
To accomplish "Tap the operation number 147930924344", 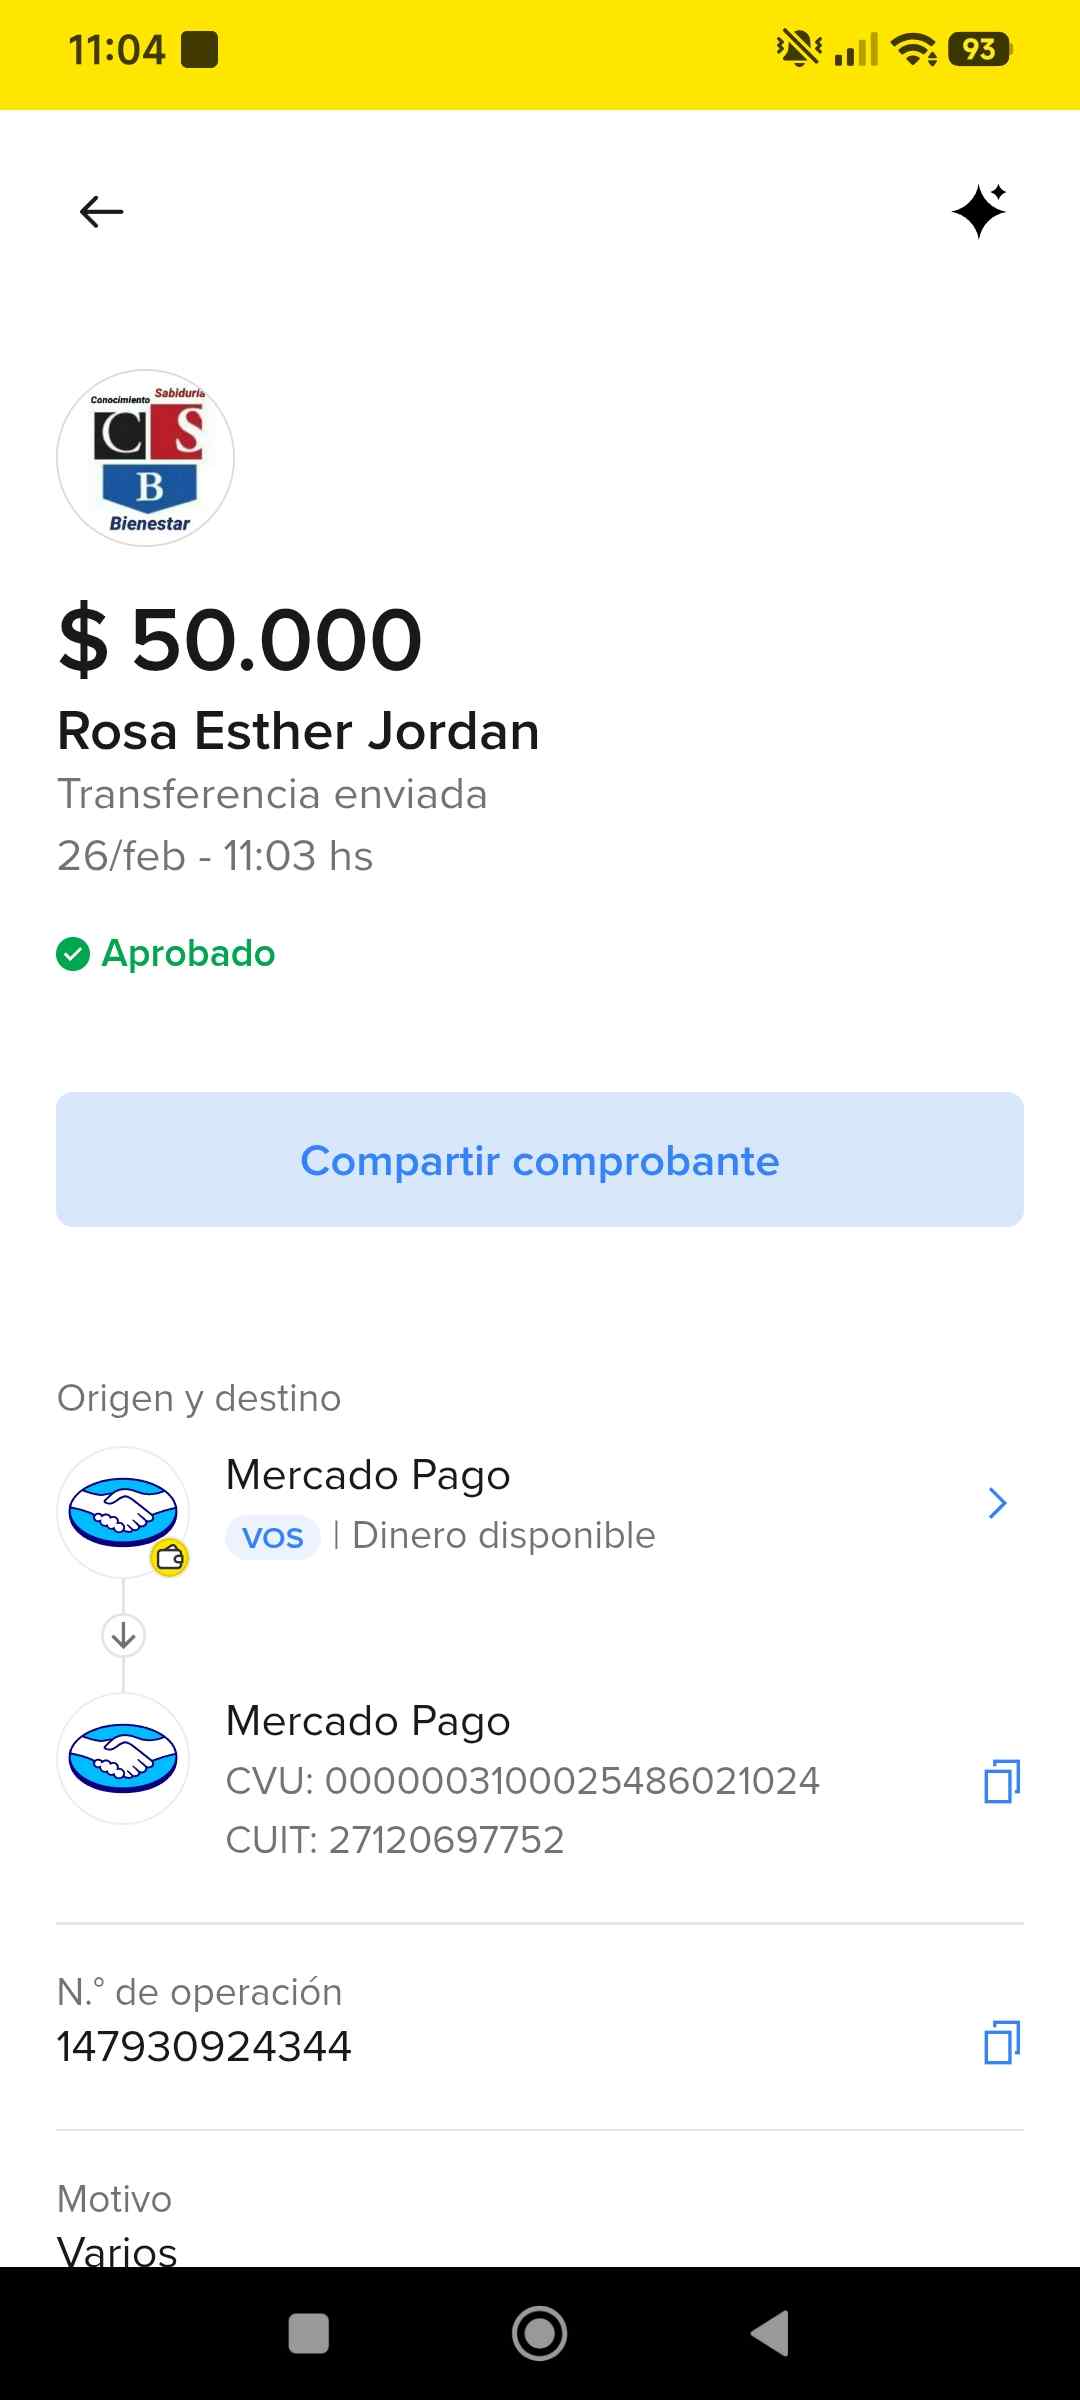I will [x=204, y=2047].
